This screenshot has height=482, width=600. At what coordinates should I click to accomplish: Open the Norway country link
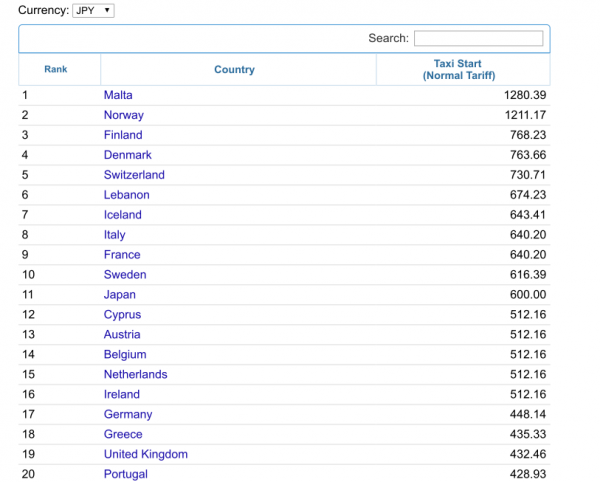(x=124, y=115)
